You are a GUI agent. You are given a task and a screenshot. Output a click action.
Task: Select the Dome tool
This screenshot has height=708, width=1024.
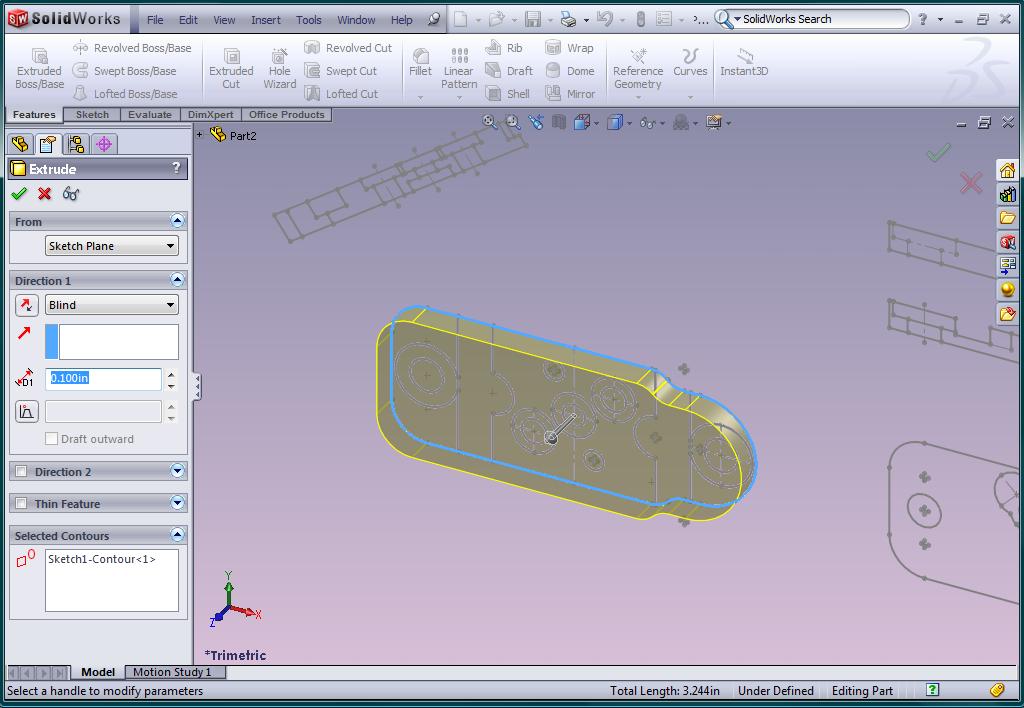(570, 71)
